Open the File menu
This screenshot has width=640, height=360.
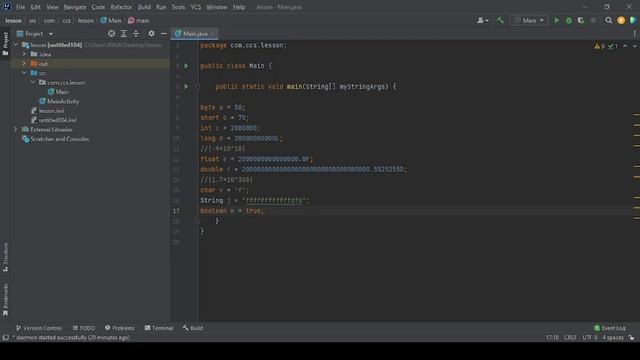[20, 7]
